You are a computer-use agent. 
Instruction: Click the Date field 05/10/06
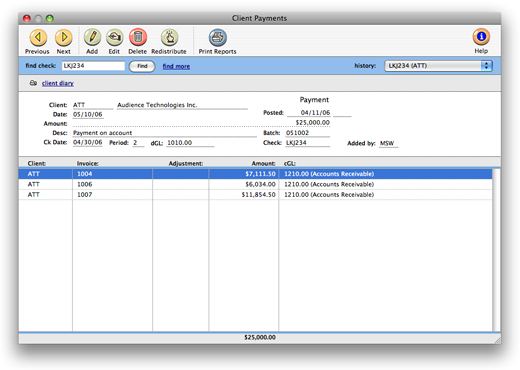pos(88,114)
